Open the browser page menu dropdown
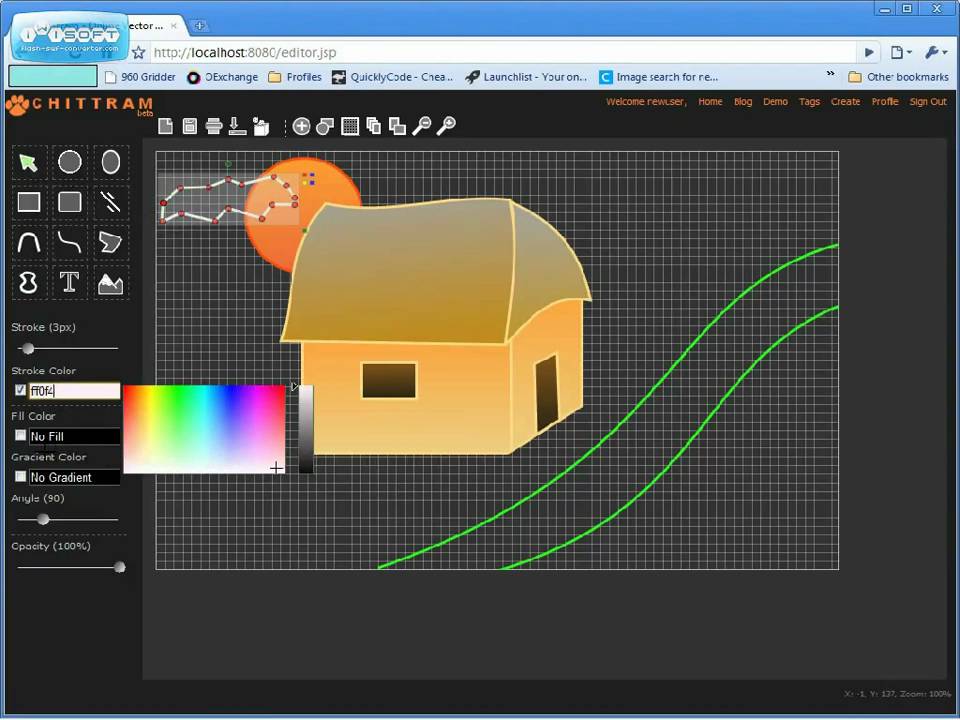Screen dimensions: 960x720 (900, 52)
